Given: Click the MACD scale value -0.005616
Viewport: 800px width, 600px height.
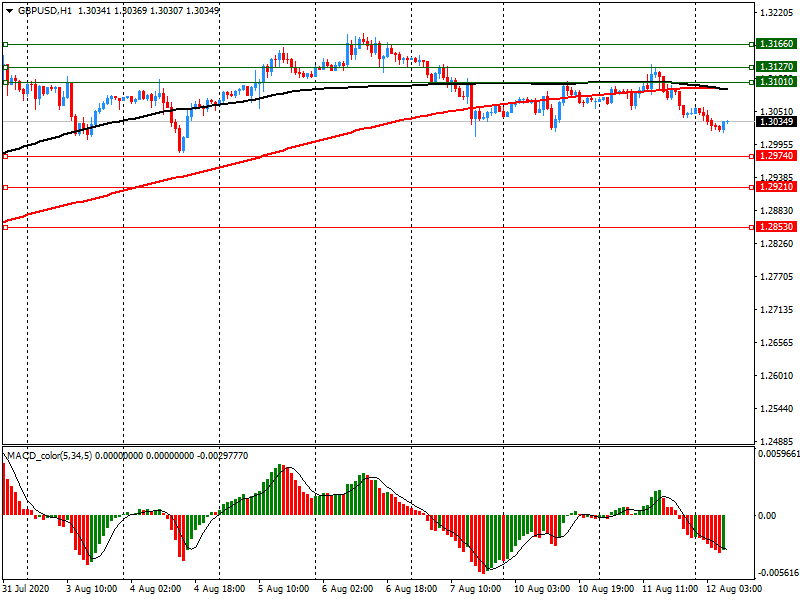Looking at the screenshot, I should pos(778,573).
